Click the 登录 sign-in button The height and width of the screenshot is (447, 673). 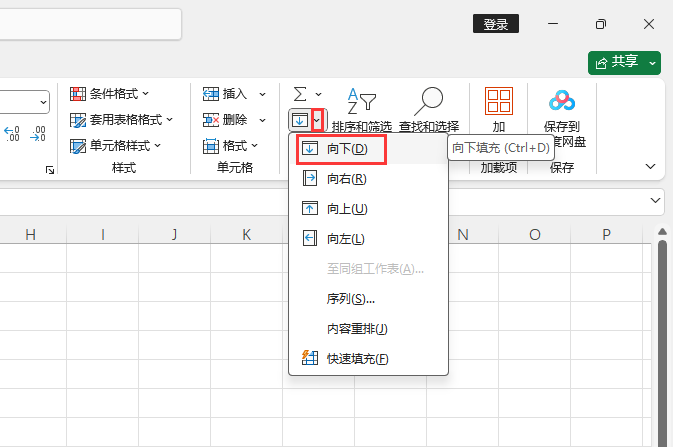[496, 24]
